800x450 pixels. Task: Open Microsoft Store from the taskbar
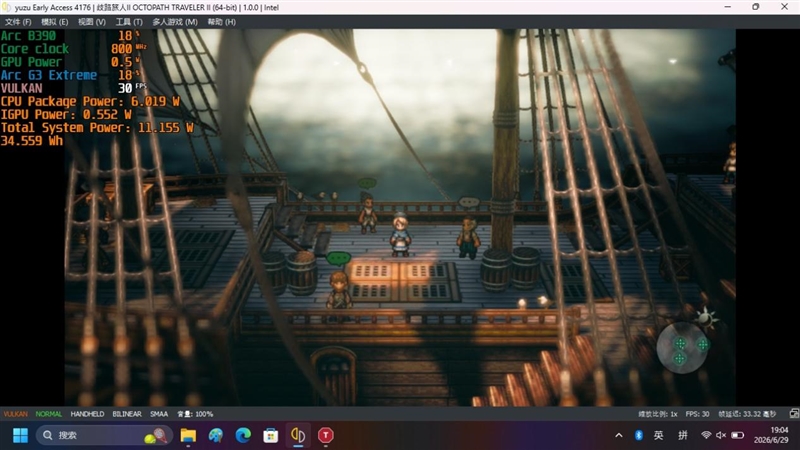click(x=270, y=435)
